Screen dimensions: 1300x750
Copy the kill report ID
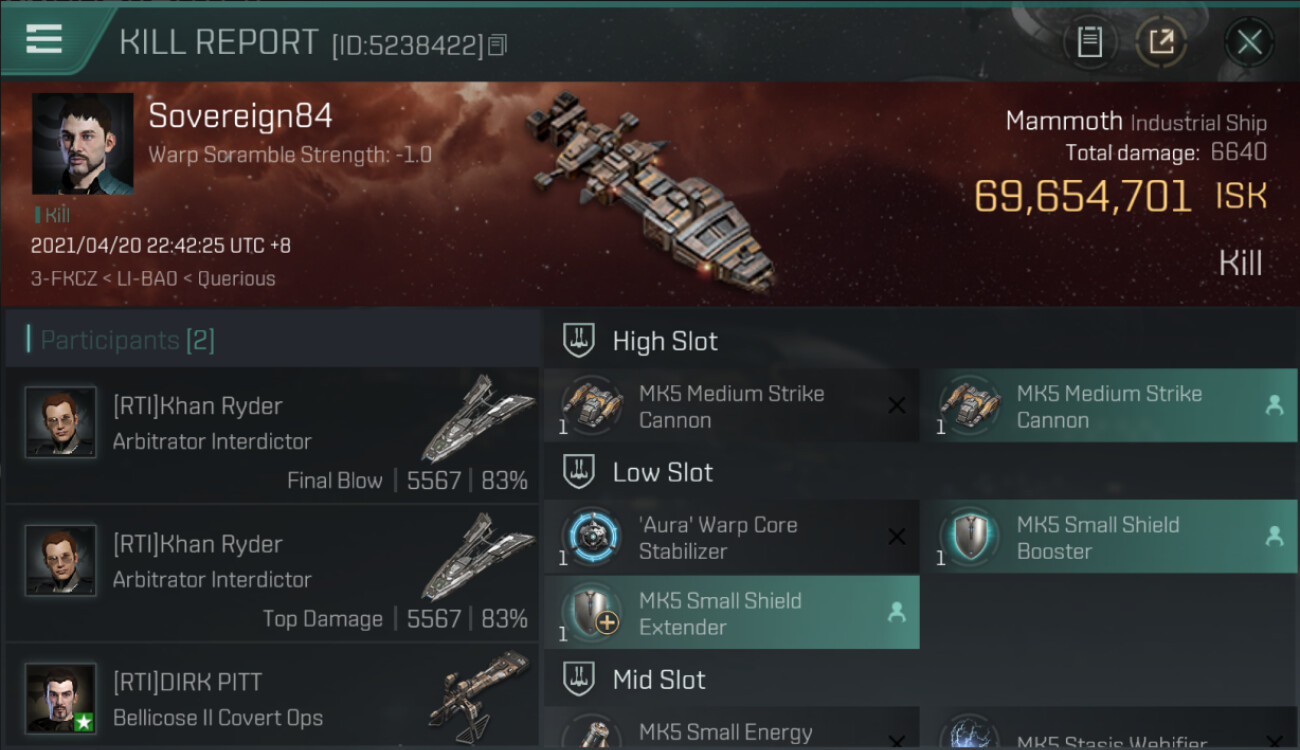click(498, 45)
